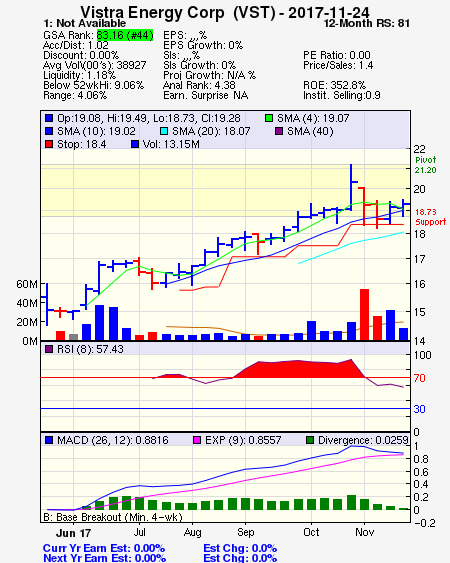Click the green SMA (4) legend swatch
The height and width of the screenshot is (563, 450).
[x=269, y=118]
